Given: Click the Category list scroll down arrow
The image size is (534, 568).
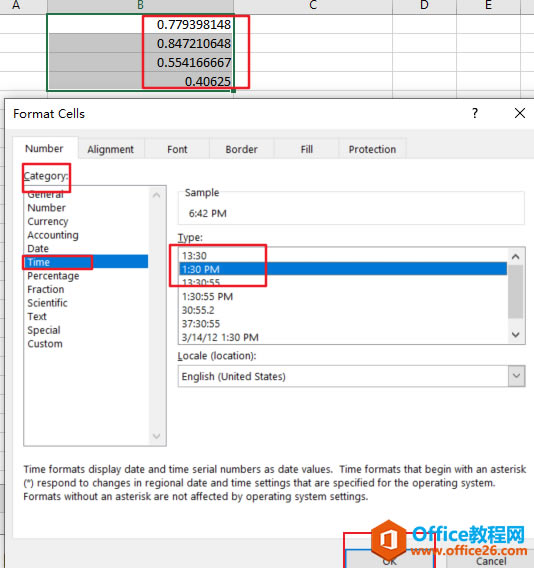Looking at the screenshot, I should click(x=157, y=436).
